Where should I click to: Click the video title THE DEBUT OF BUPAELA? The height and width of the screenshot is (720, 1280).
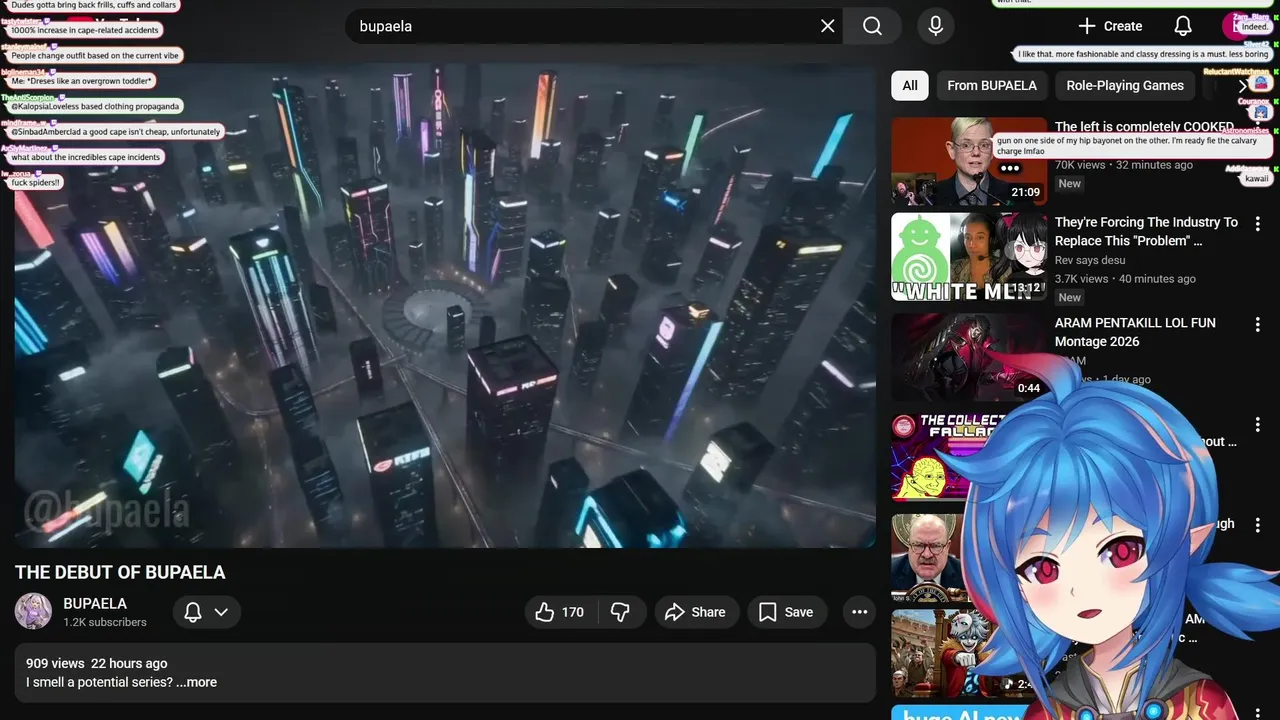[x=120, y=573]
